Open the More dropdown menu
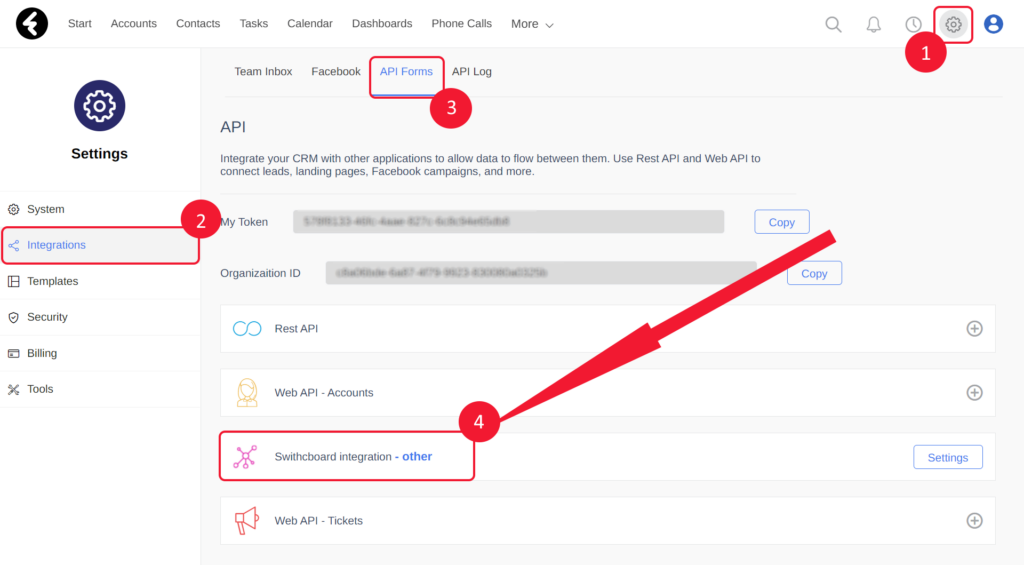 [532, 24]
